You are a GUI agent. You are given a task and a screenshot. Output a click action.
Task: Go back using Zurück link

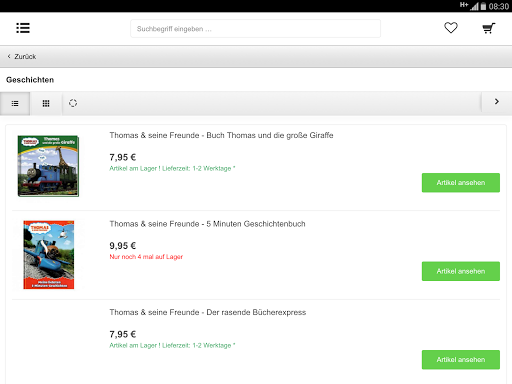click(25, 57)
